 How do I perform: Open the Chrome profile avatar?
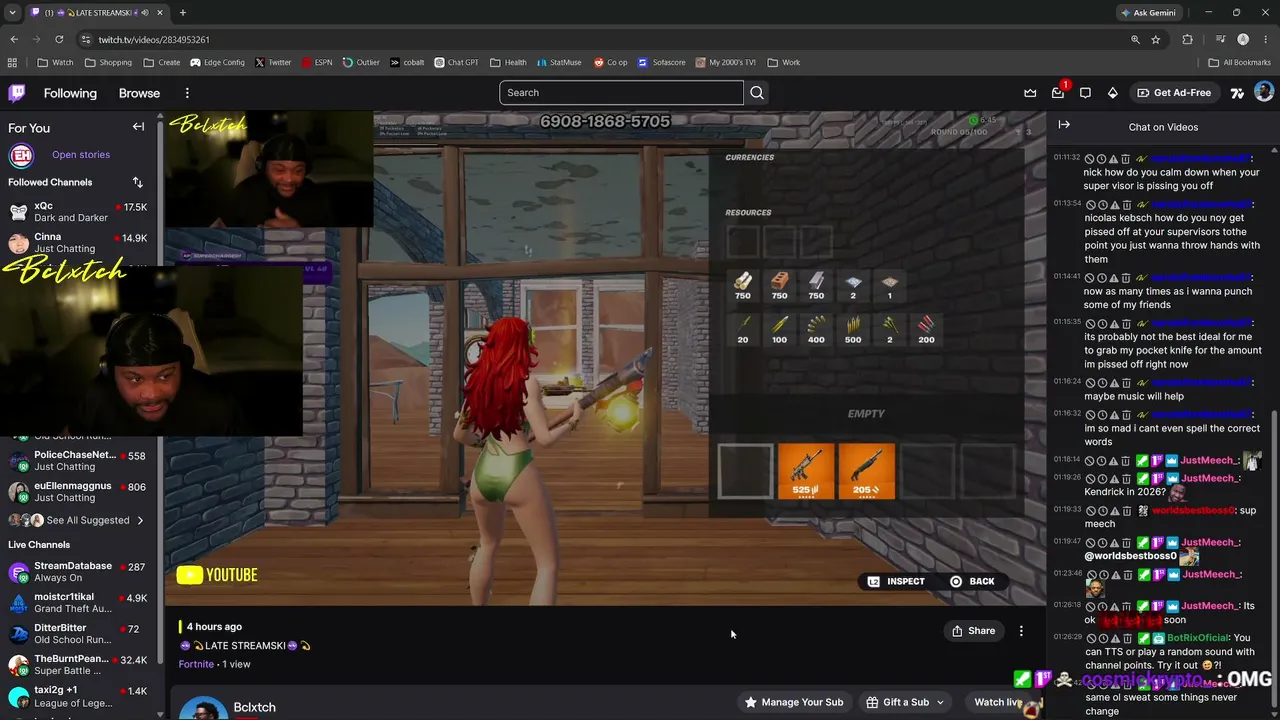(1243, 39)
